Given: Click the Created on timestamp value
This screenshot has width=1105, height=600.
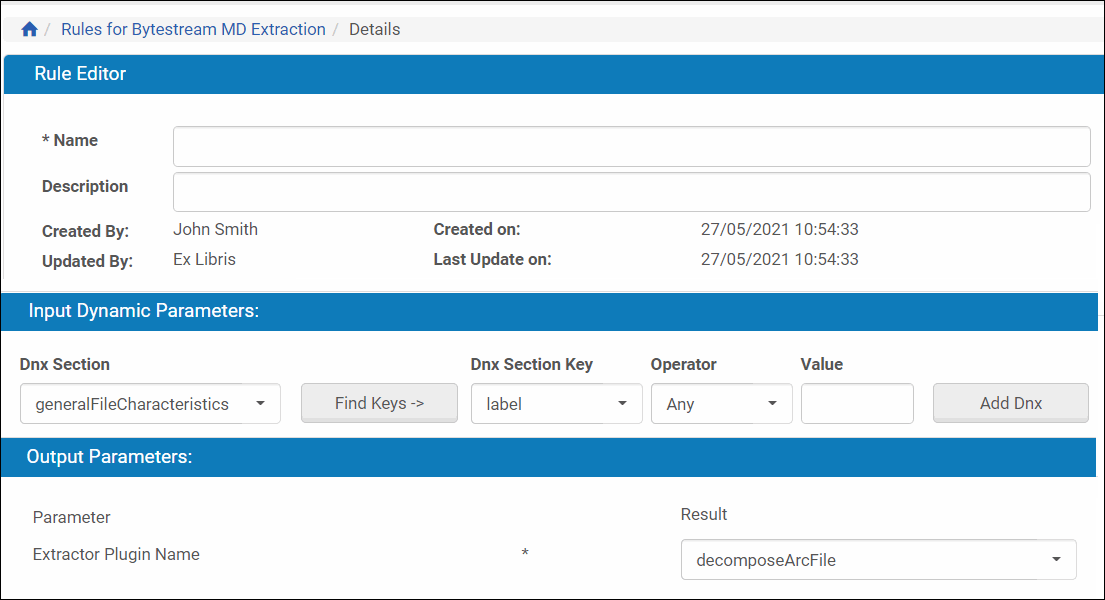Looking at the screenshot, I should tap(779, 230).
